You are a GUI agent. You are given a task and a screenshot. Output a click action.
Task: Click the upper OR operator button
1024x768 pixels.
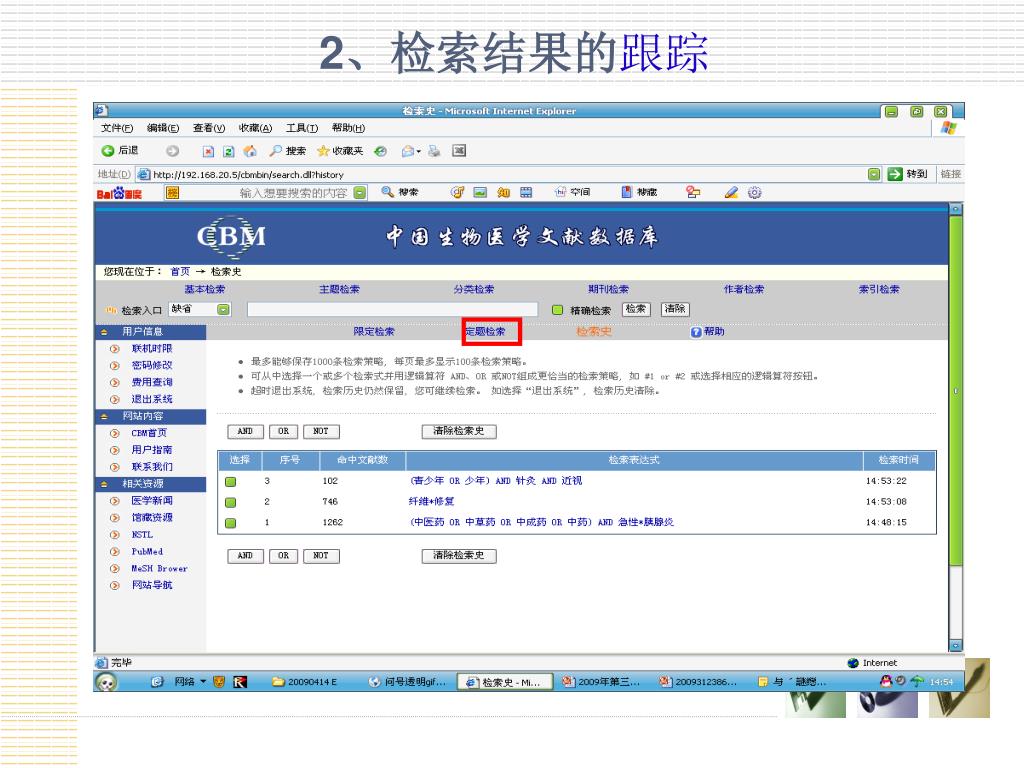283,432
